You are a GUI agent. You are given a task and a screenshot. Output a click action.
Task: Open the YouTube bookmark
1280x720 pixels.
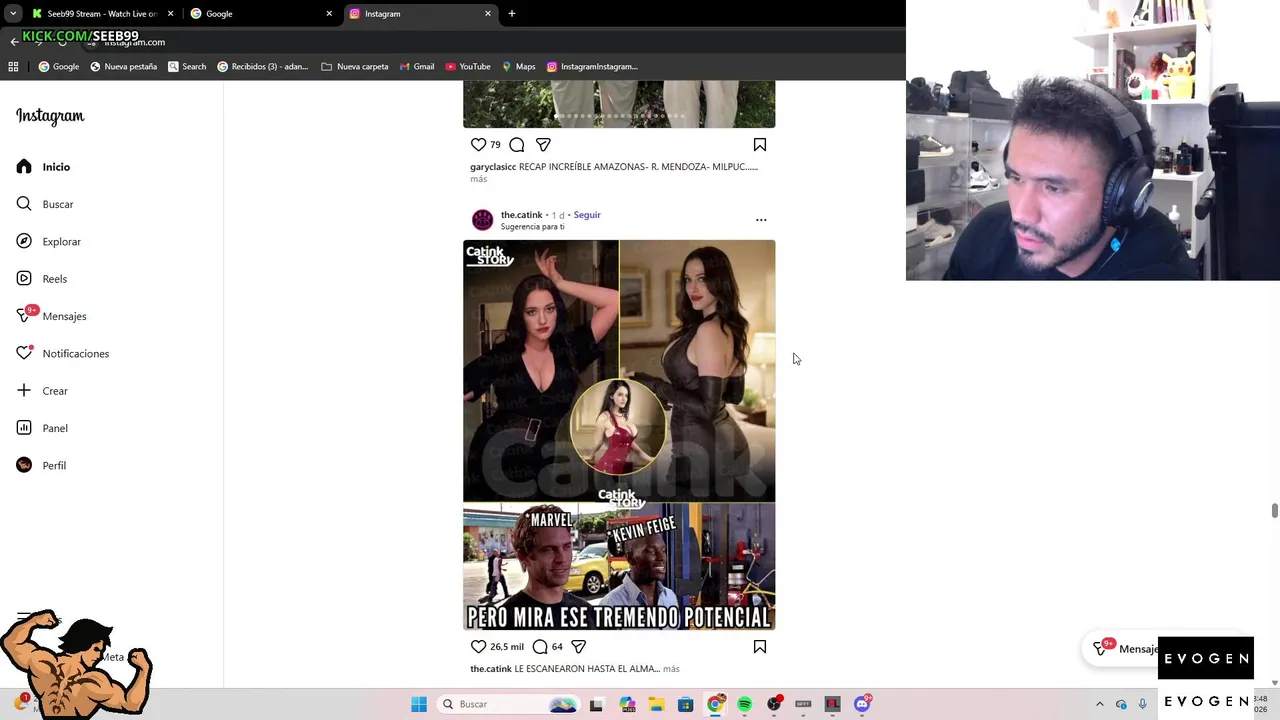click(x=467, y=66)
